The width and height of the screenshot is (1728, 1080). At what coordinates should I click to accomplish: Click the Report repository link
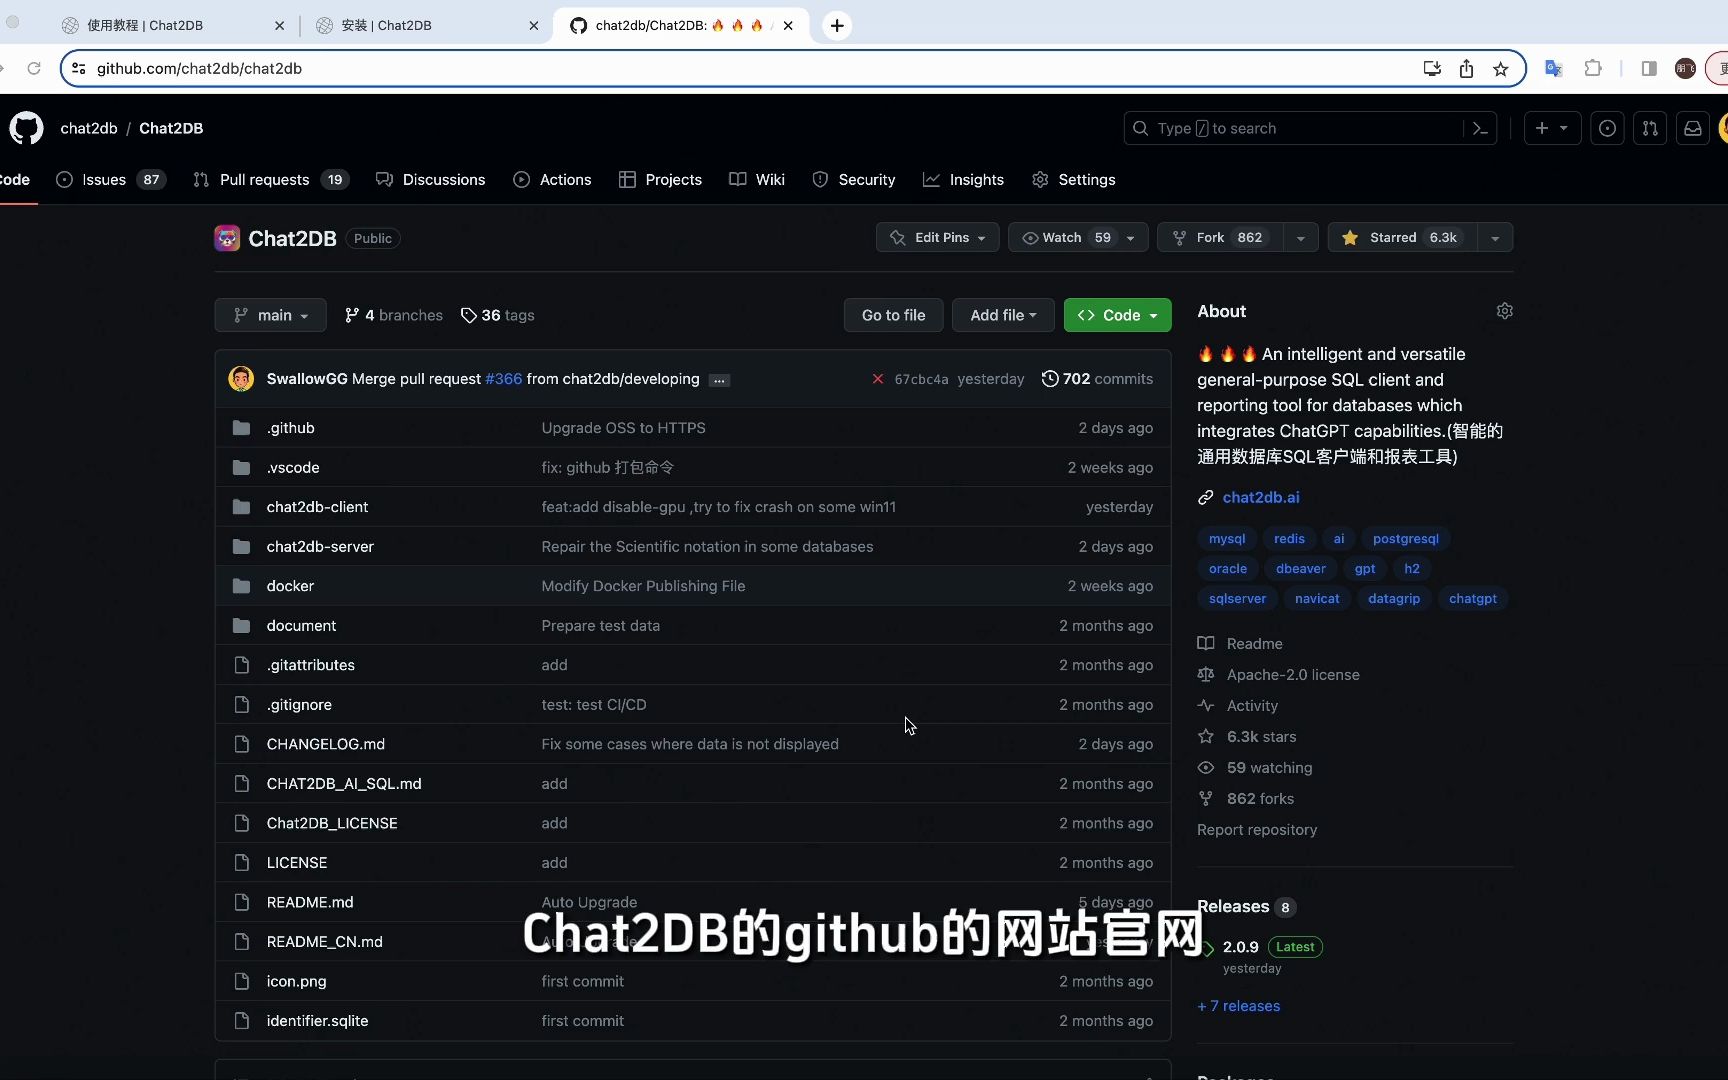1257,830
